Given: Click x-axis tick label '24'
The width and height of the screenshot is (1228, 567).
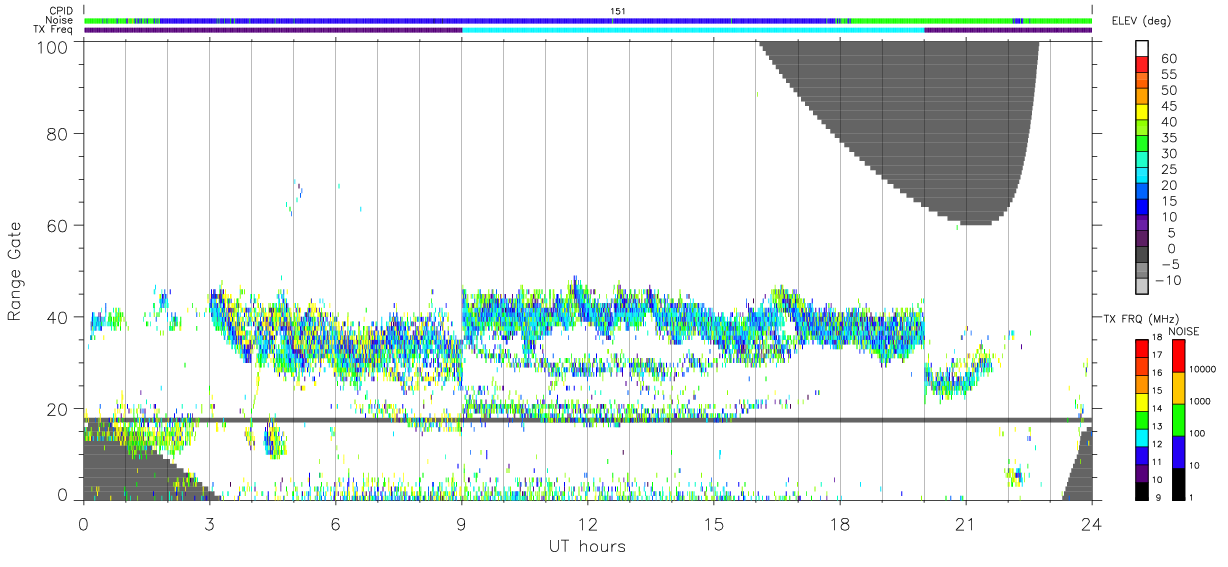Looking at the screenshot, I should pos(1093,523).
